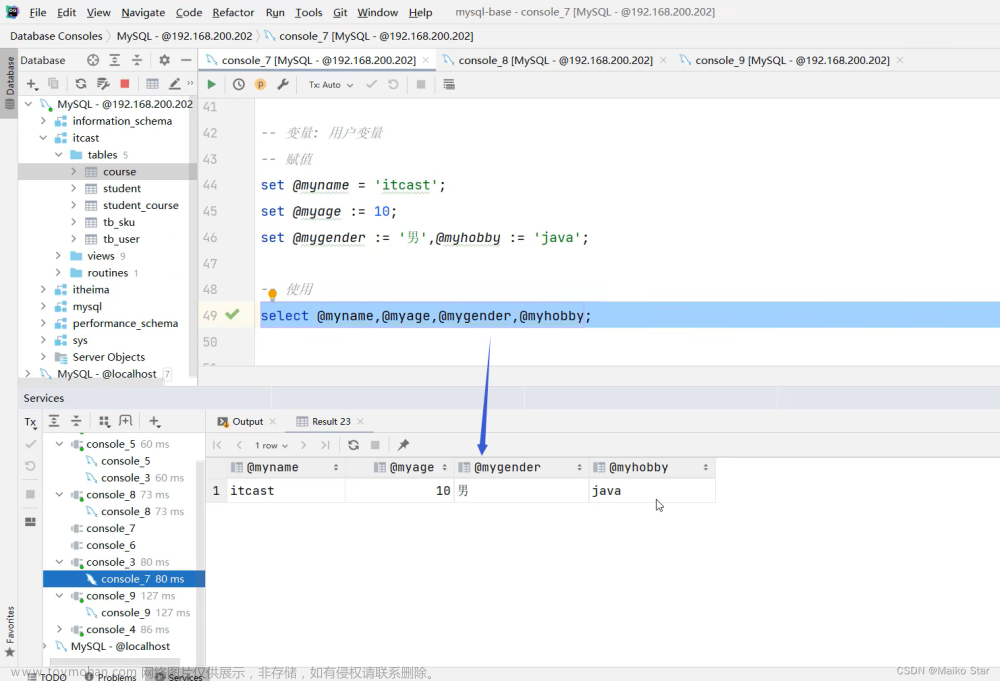Viewport: 1000px width, 681px height.
Task: Select console_7 80 ms service entry
Action: tap(124, 579)
